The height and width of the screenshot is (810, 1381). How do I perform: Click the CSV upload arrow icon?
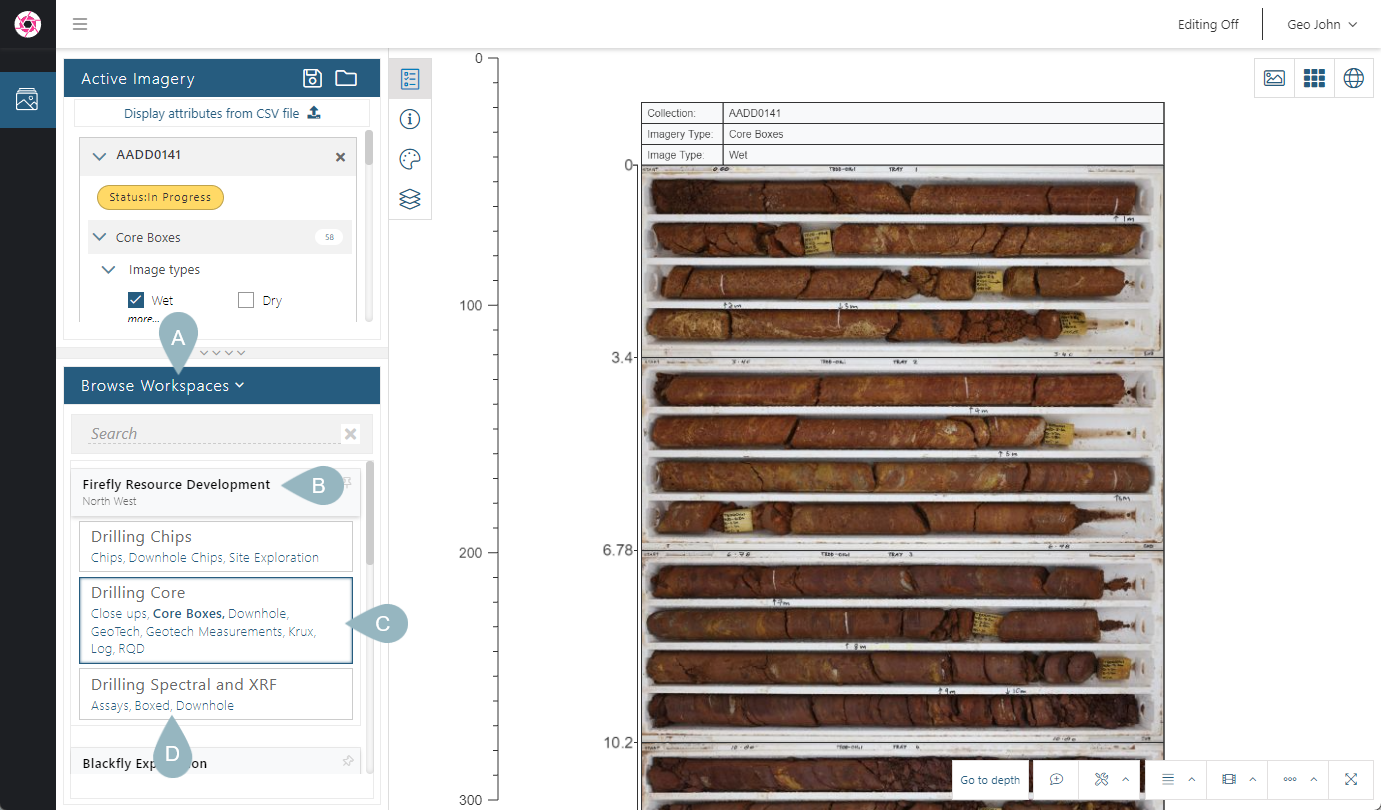[314, 112]
